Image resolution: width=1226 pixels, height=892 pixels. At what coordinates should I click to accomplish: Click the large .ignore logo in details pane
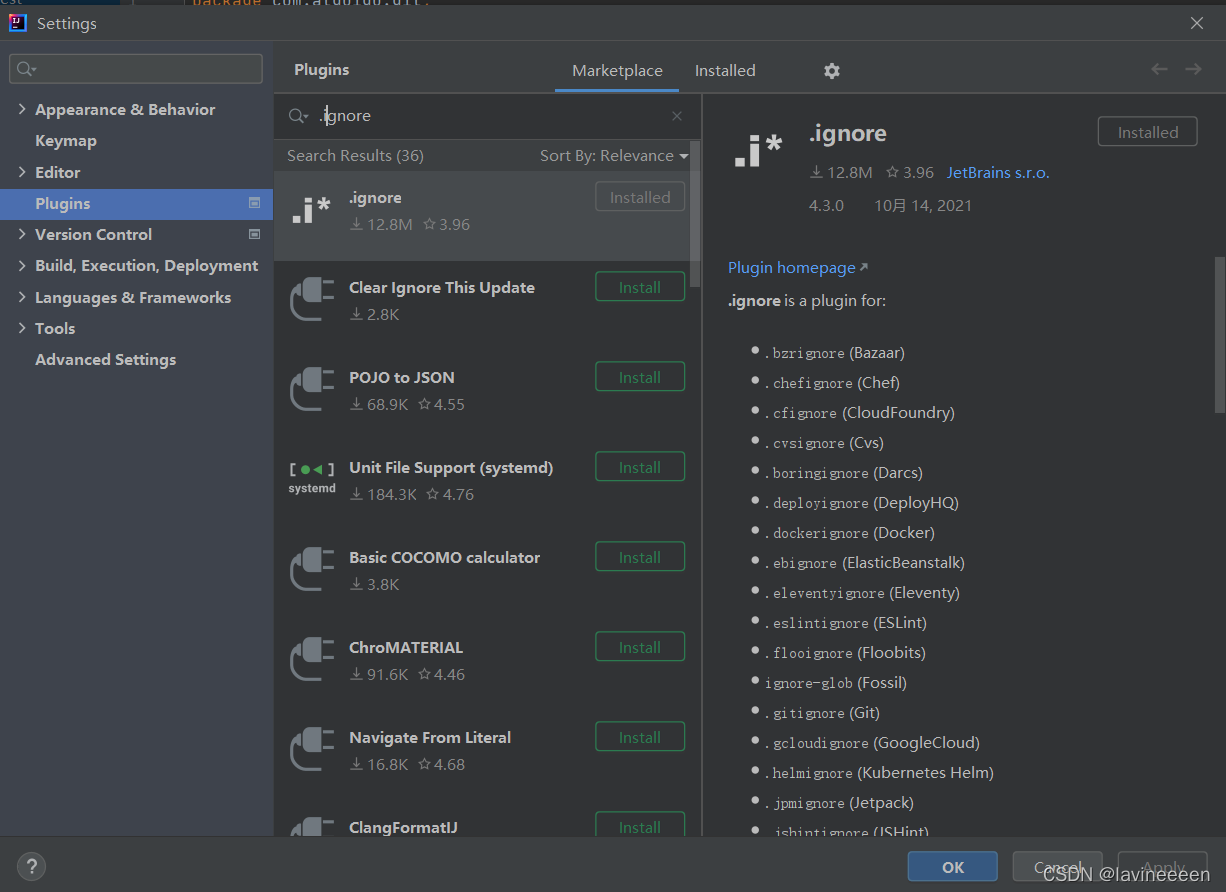(758, 152)
